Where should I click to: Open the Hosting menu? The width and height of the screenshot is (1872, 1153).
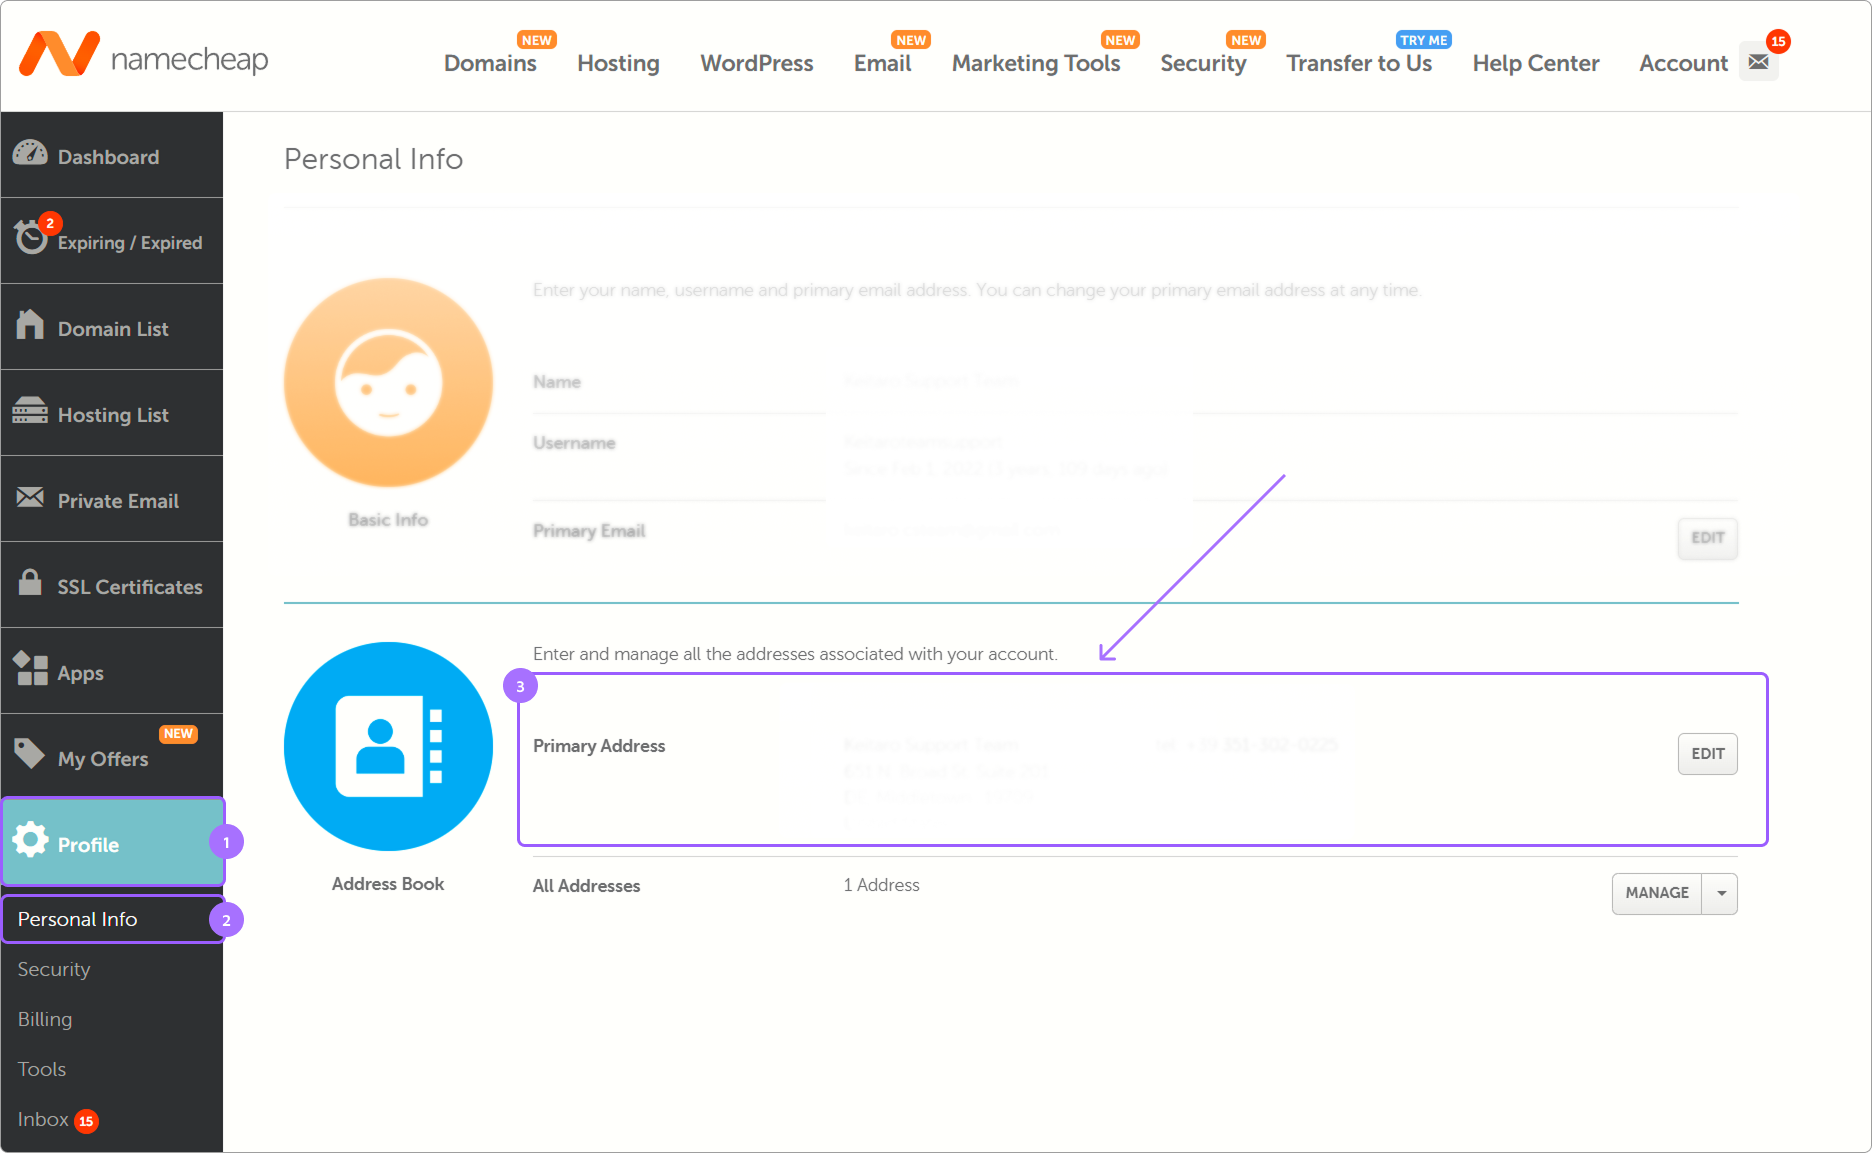[x=618, y=63]
